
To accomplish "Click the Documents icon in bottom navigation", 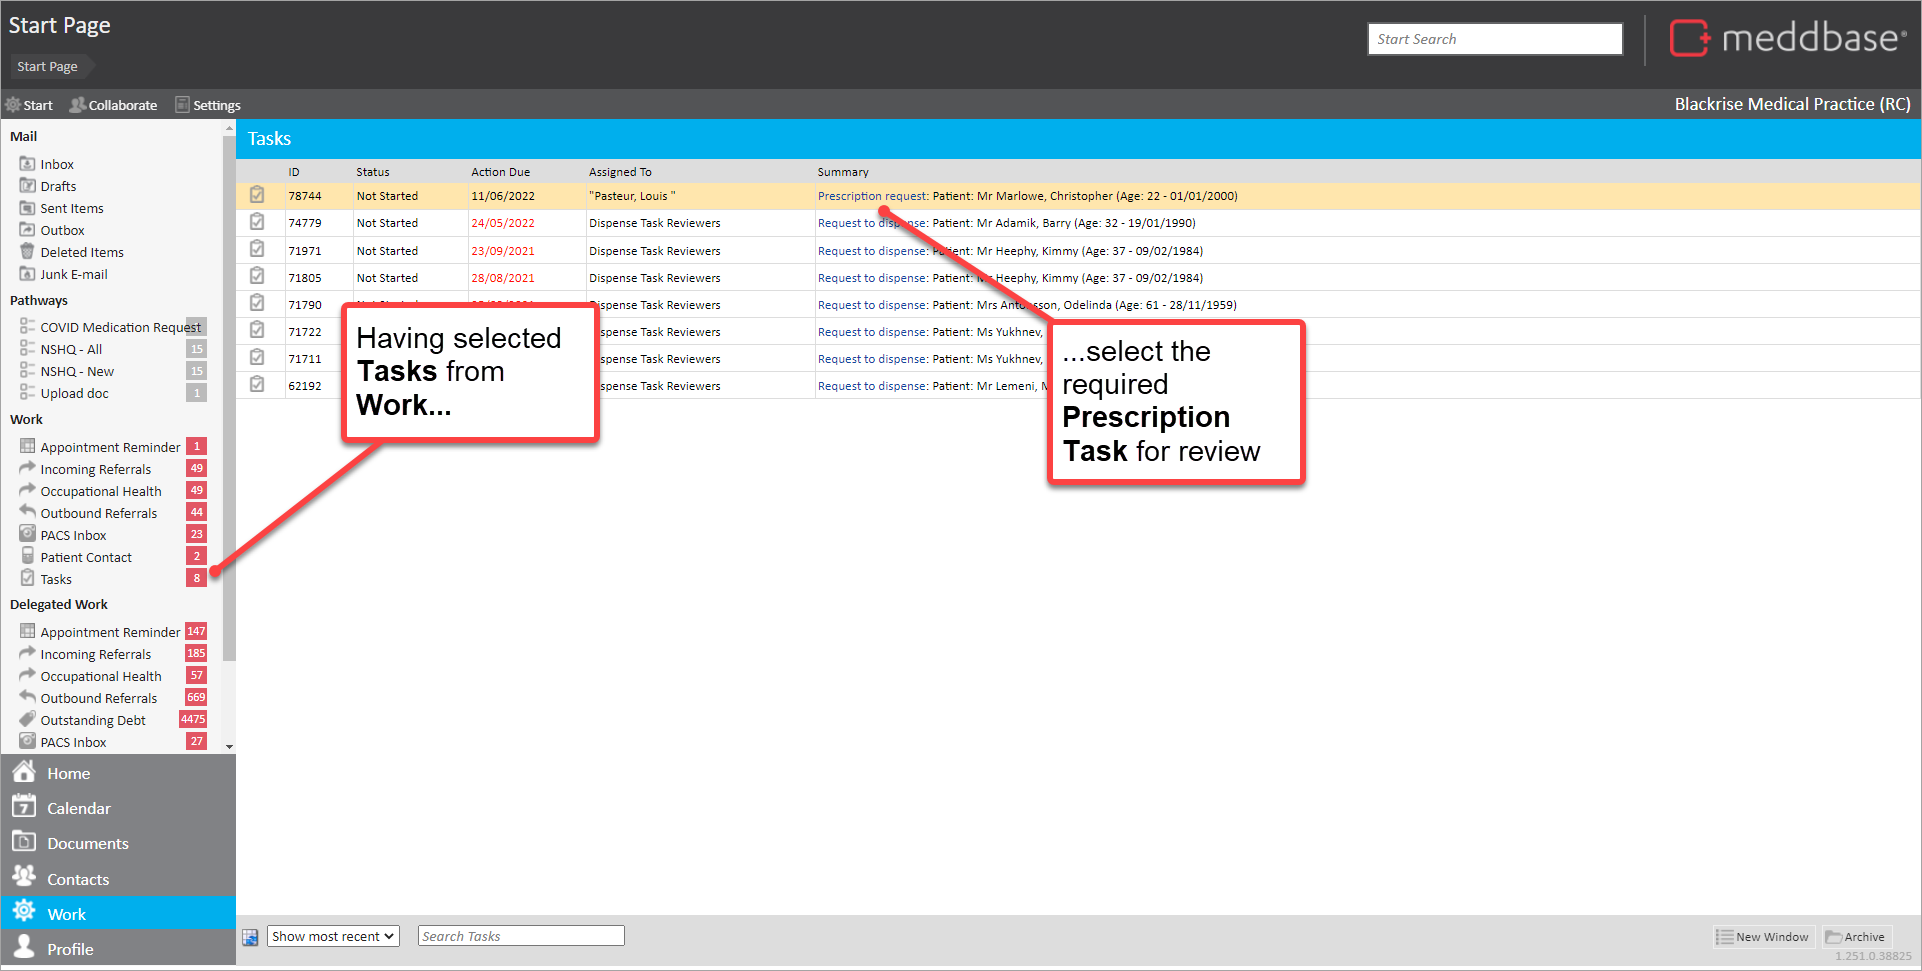I will tap(24, 842).
